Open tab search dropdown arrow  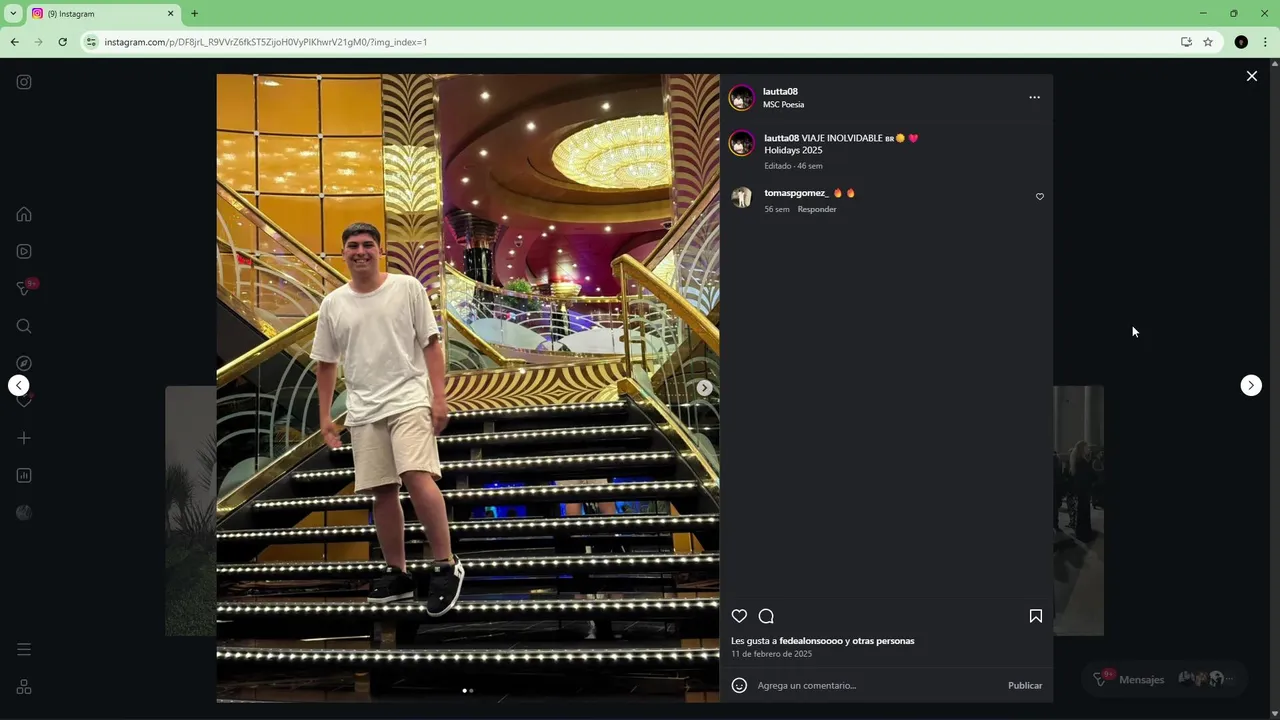(13, 14)
